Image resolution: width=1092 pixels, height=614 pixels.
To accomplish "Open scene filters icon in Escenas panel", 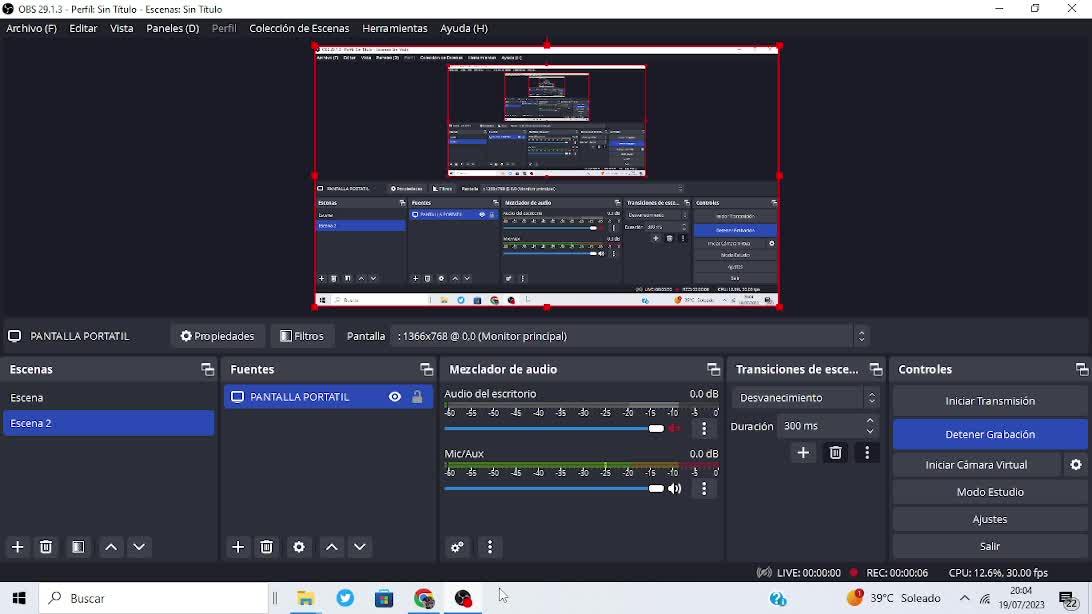I will (78, 547).
